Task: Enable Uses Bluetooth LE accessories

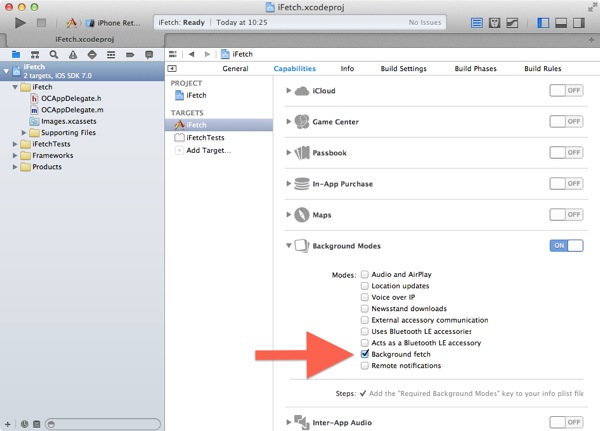Action: (365, 331)
